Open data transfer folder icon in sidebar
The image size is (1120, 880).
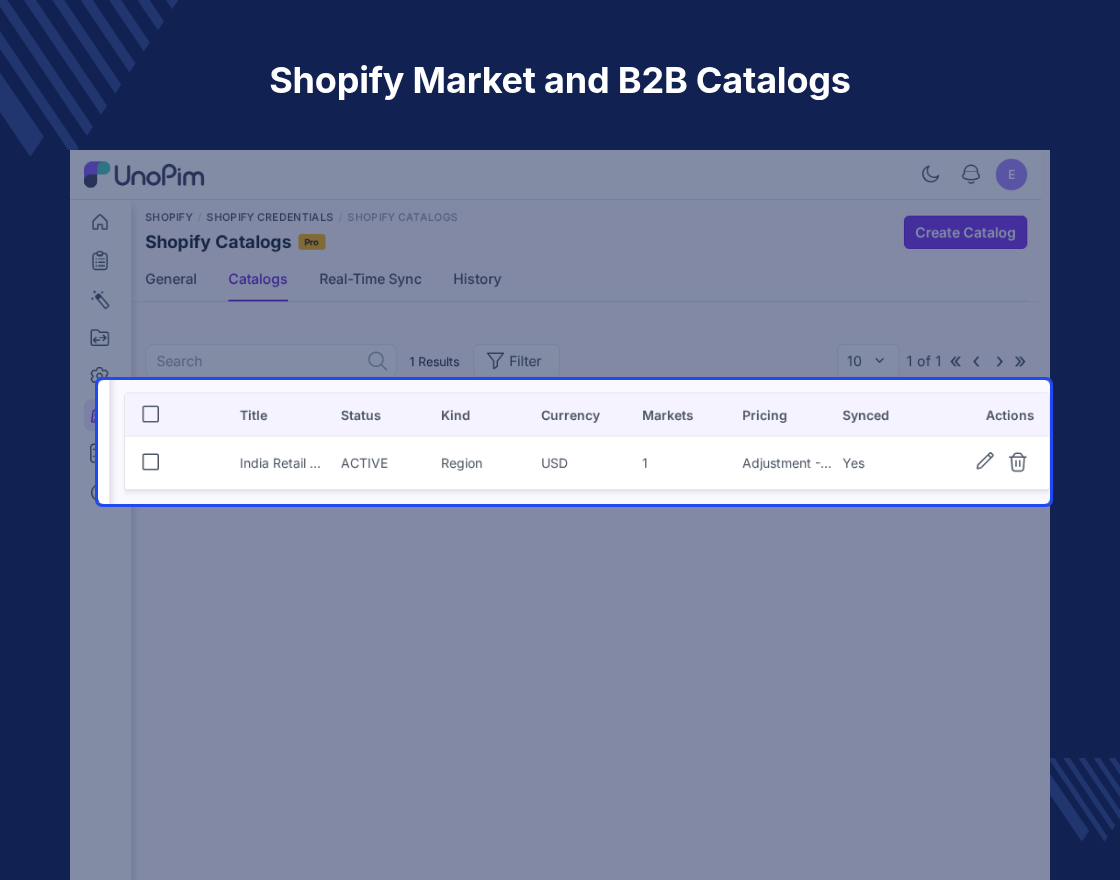(x=100, y=338)
